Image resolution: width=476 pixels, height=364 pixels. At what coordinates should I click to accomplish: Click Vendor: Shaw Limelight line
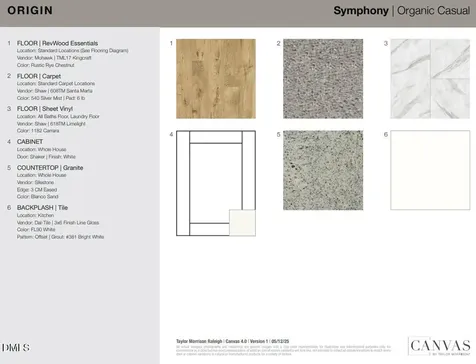tap(51, 124)
